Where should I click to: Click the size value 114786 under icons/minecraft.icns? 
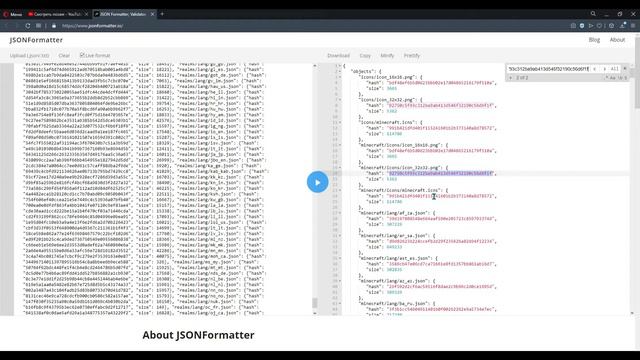click(x=394, y=134)
